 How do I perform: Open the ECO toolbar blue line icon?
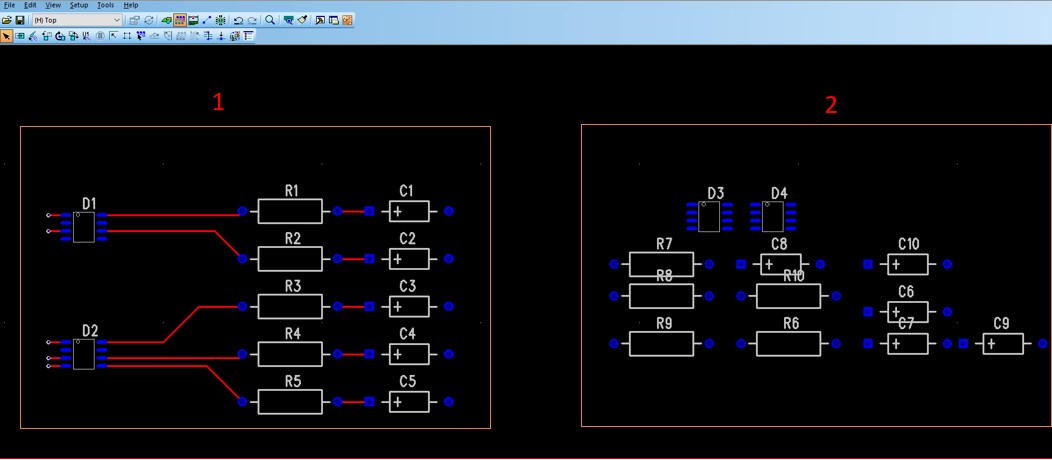click(x=207, y=20)
